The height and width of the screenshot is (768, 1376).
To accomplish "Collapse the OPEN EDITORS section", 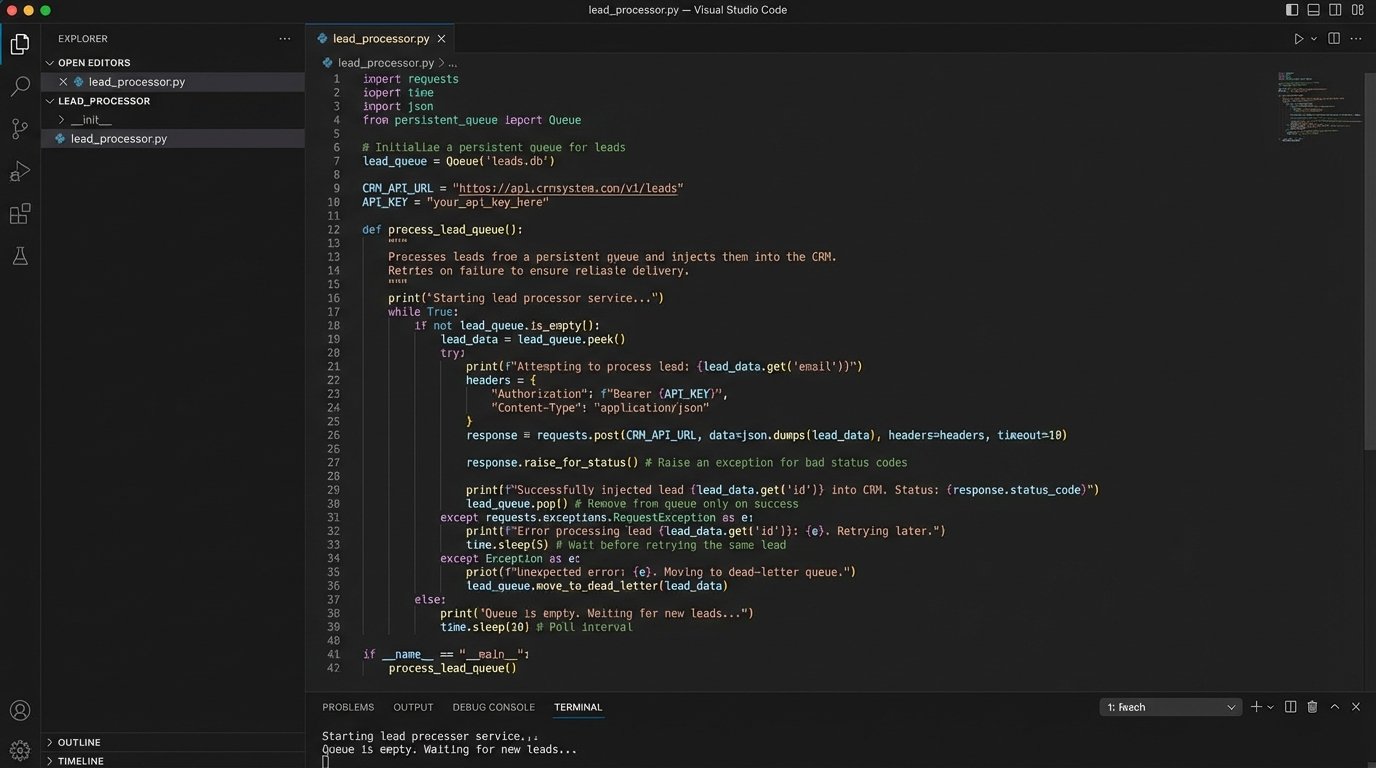I will pos(50,63).
